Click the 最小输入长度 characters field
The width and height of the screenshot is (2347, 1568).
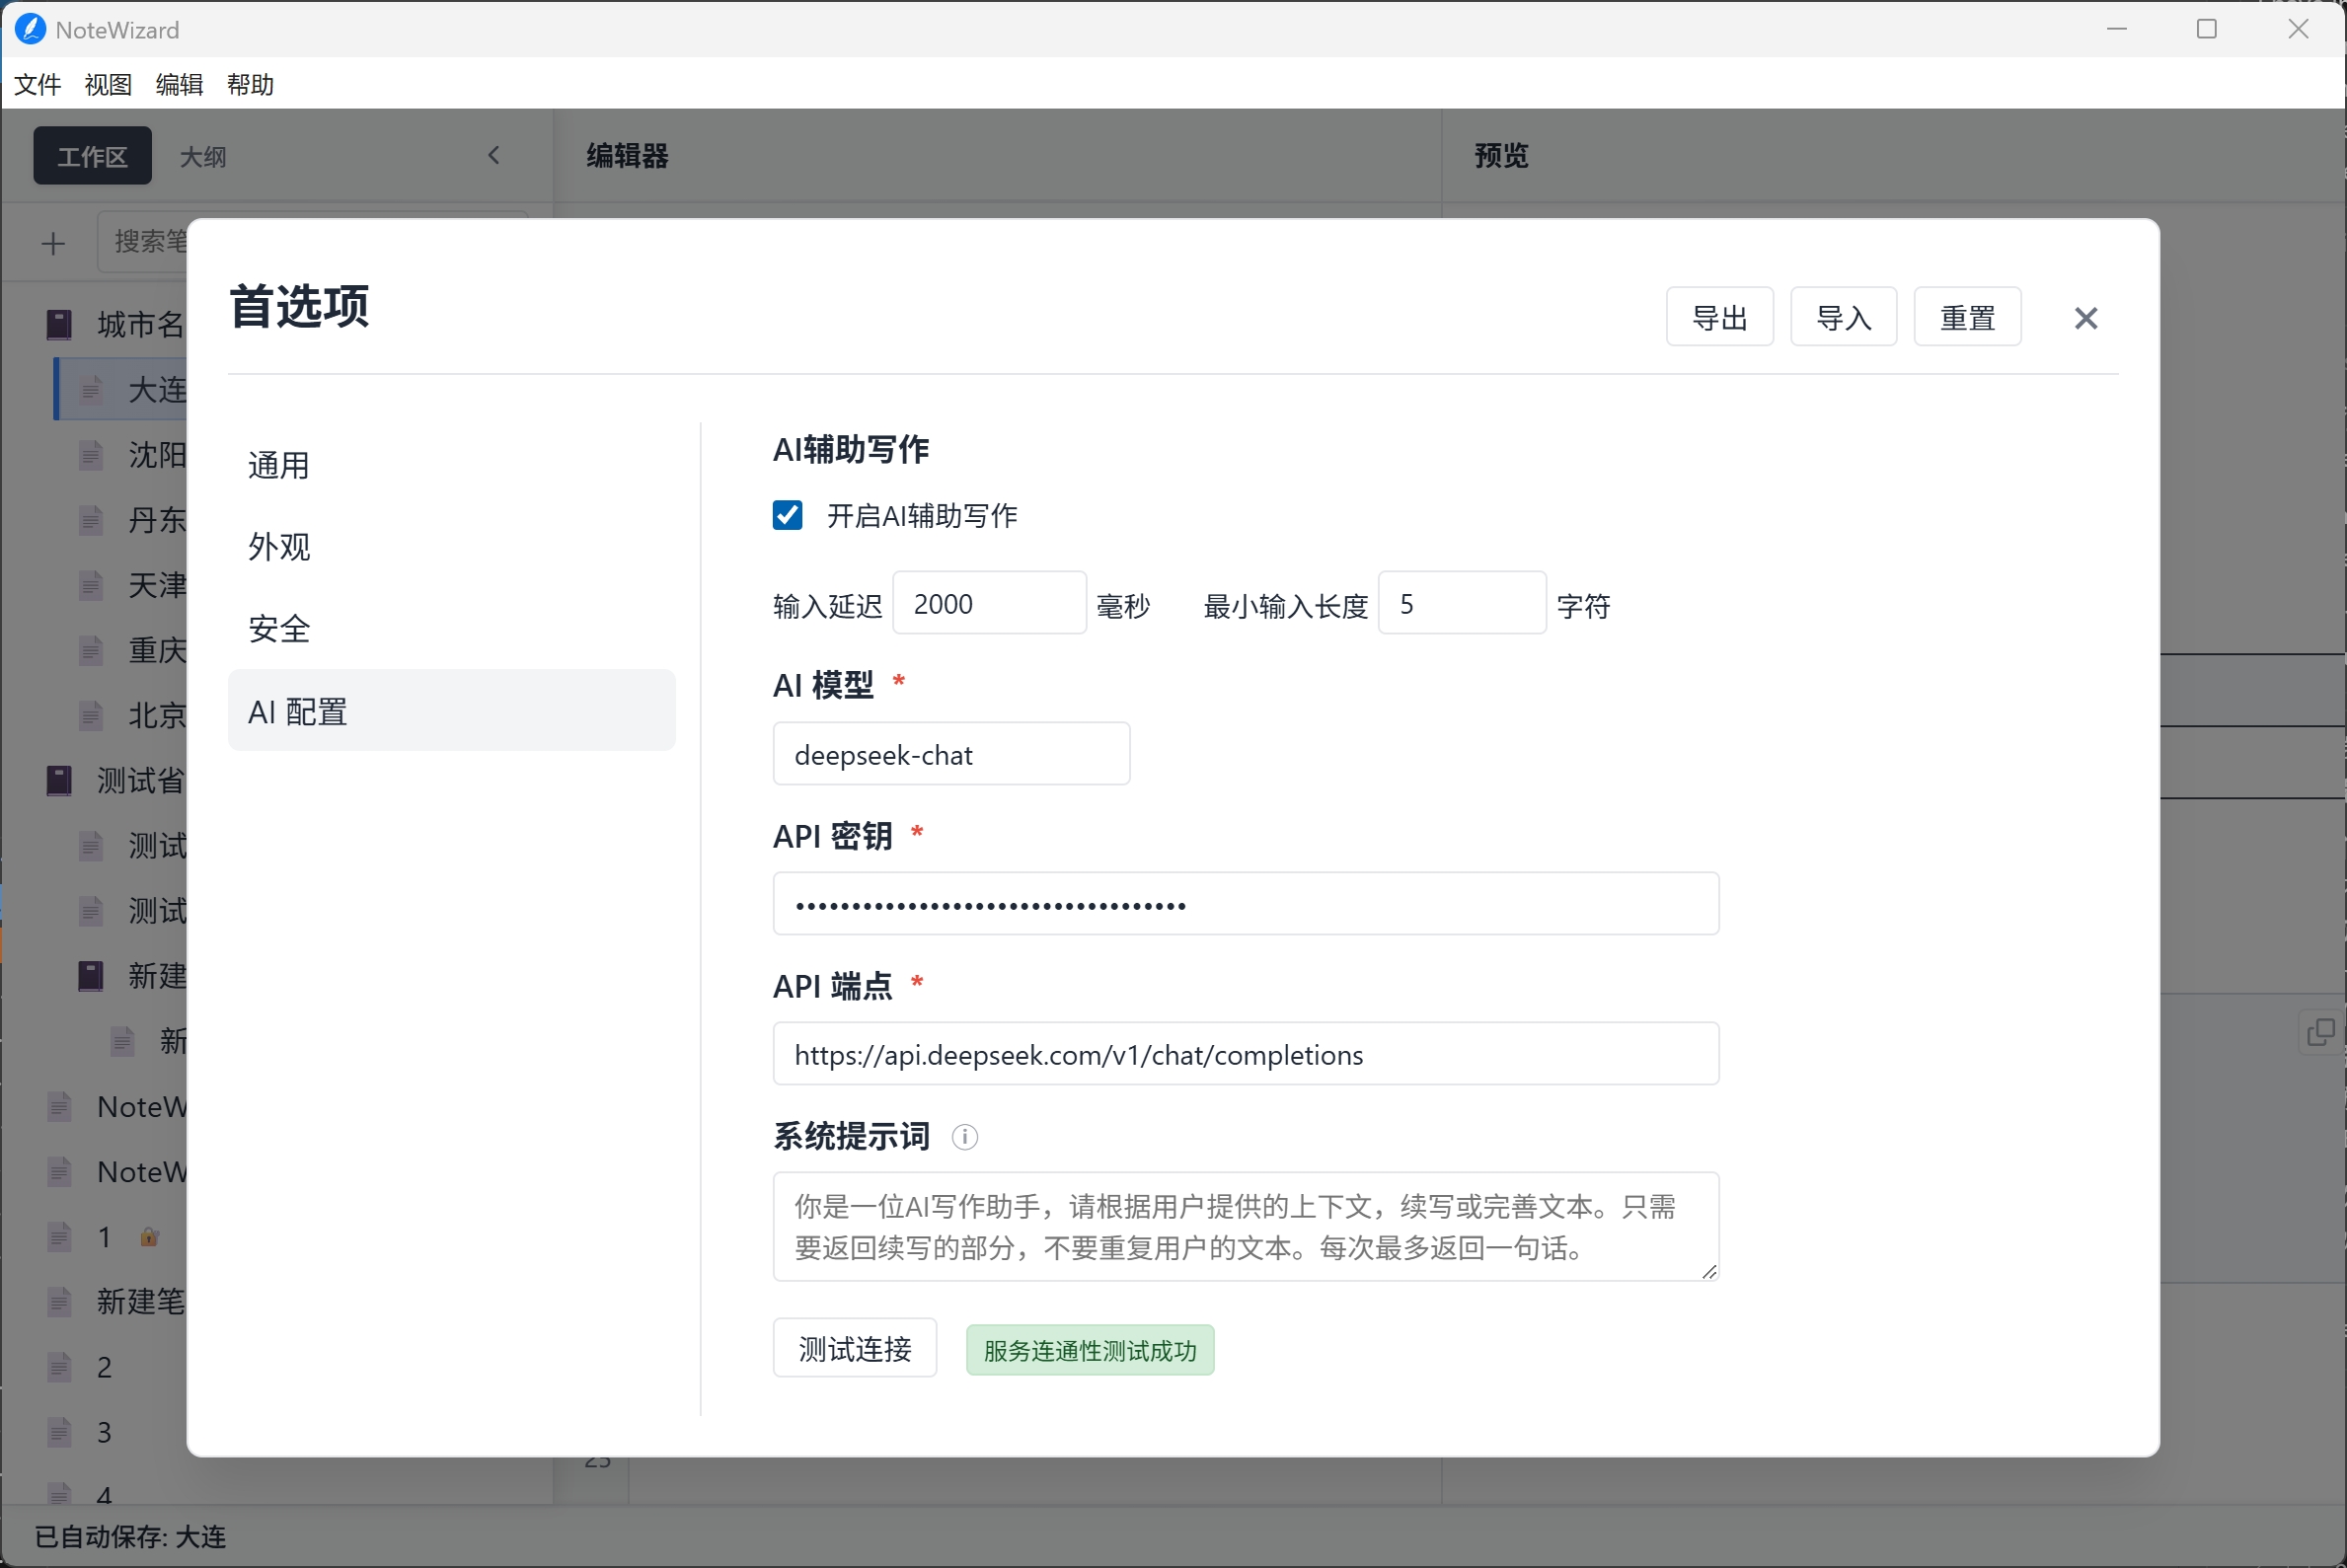pos(1462,603)
